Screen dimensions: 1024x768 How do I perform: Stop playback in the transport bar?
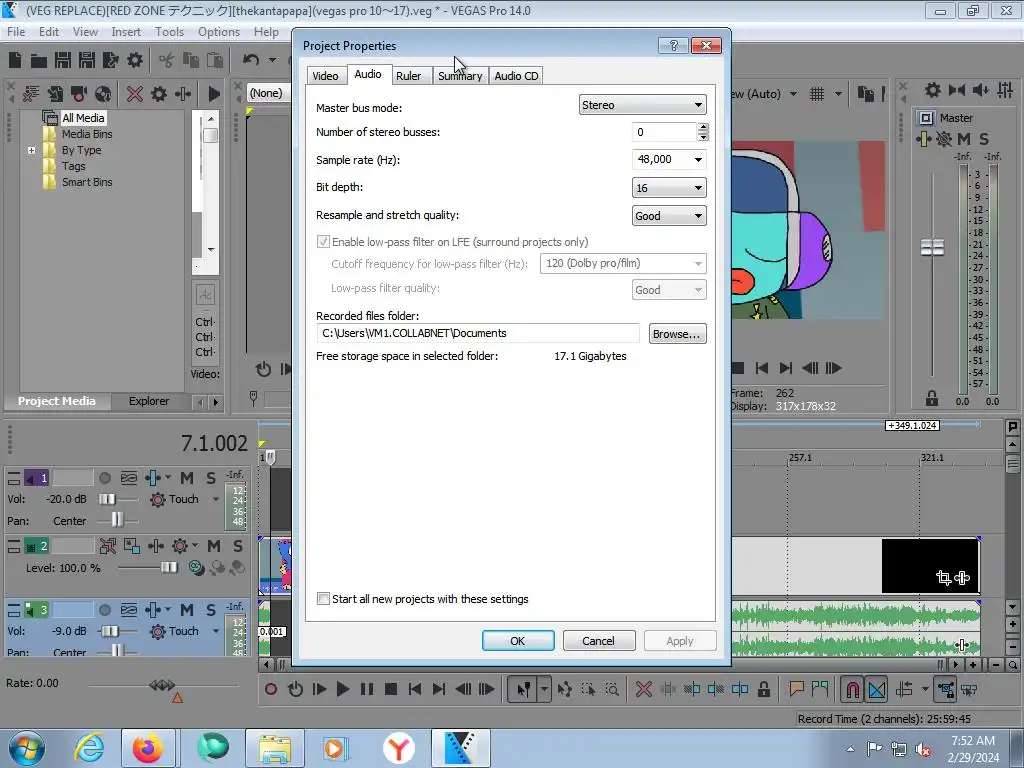[x=391, y=689]
